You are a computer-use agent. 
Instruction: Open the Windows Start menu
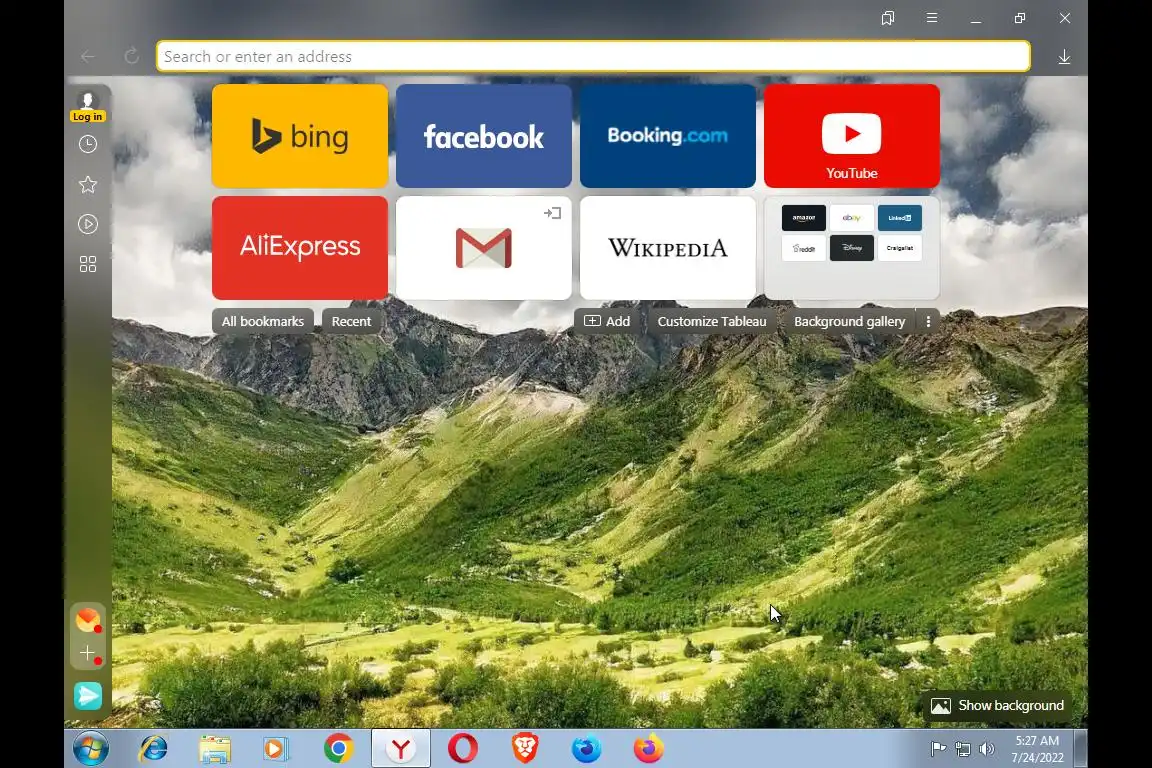point(91,749)
